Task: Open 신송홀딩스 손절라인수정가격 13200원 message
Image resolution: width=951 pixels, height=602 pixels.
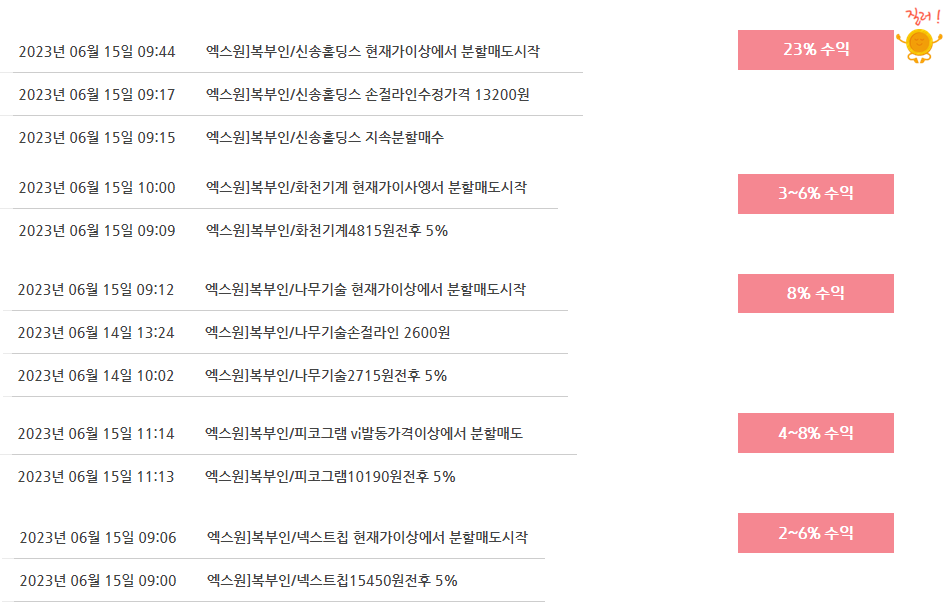Action: (368, 95)
